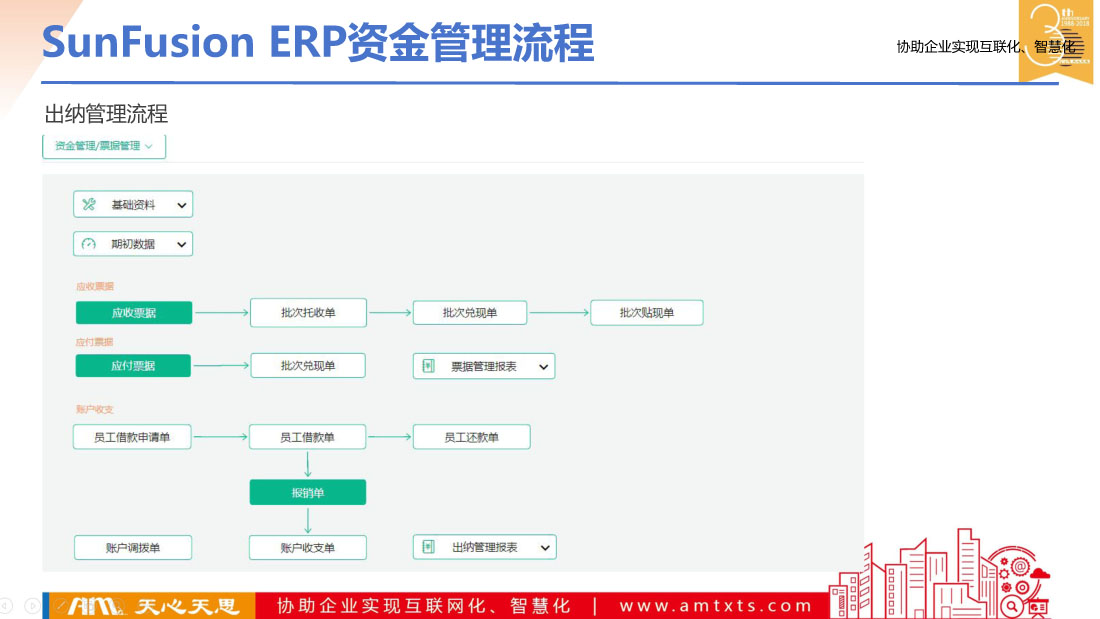Expand the 期初数据 dropdown arrow

point(181,244)
